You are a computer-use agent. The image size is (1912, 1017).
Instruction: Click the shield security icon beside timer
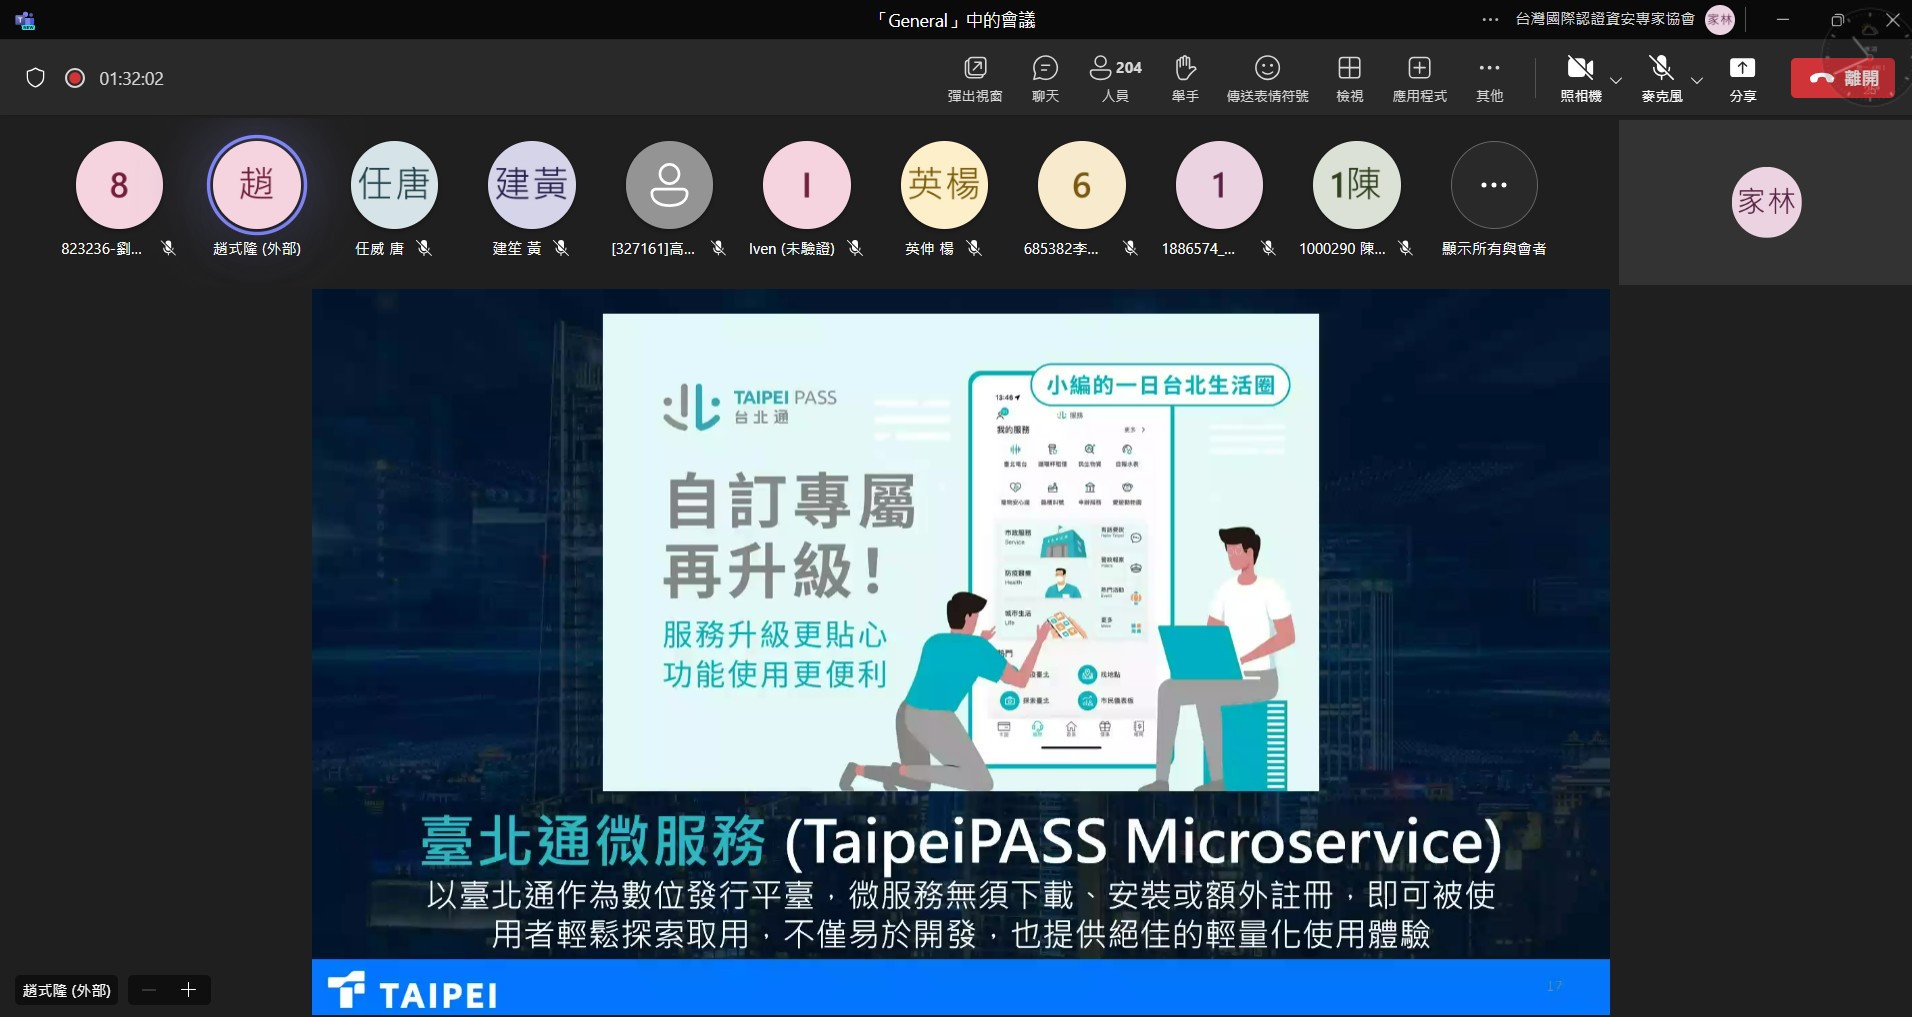[x=35, y=78]
